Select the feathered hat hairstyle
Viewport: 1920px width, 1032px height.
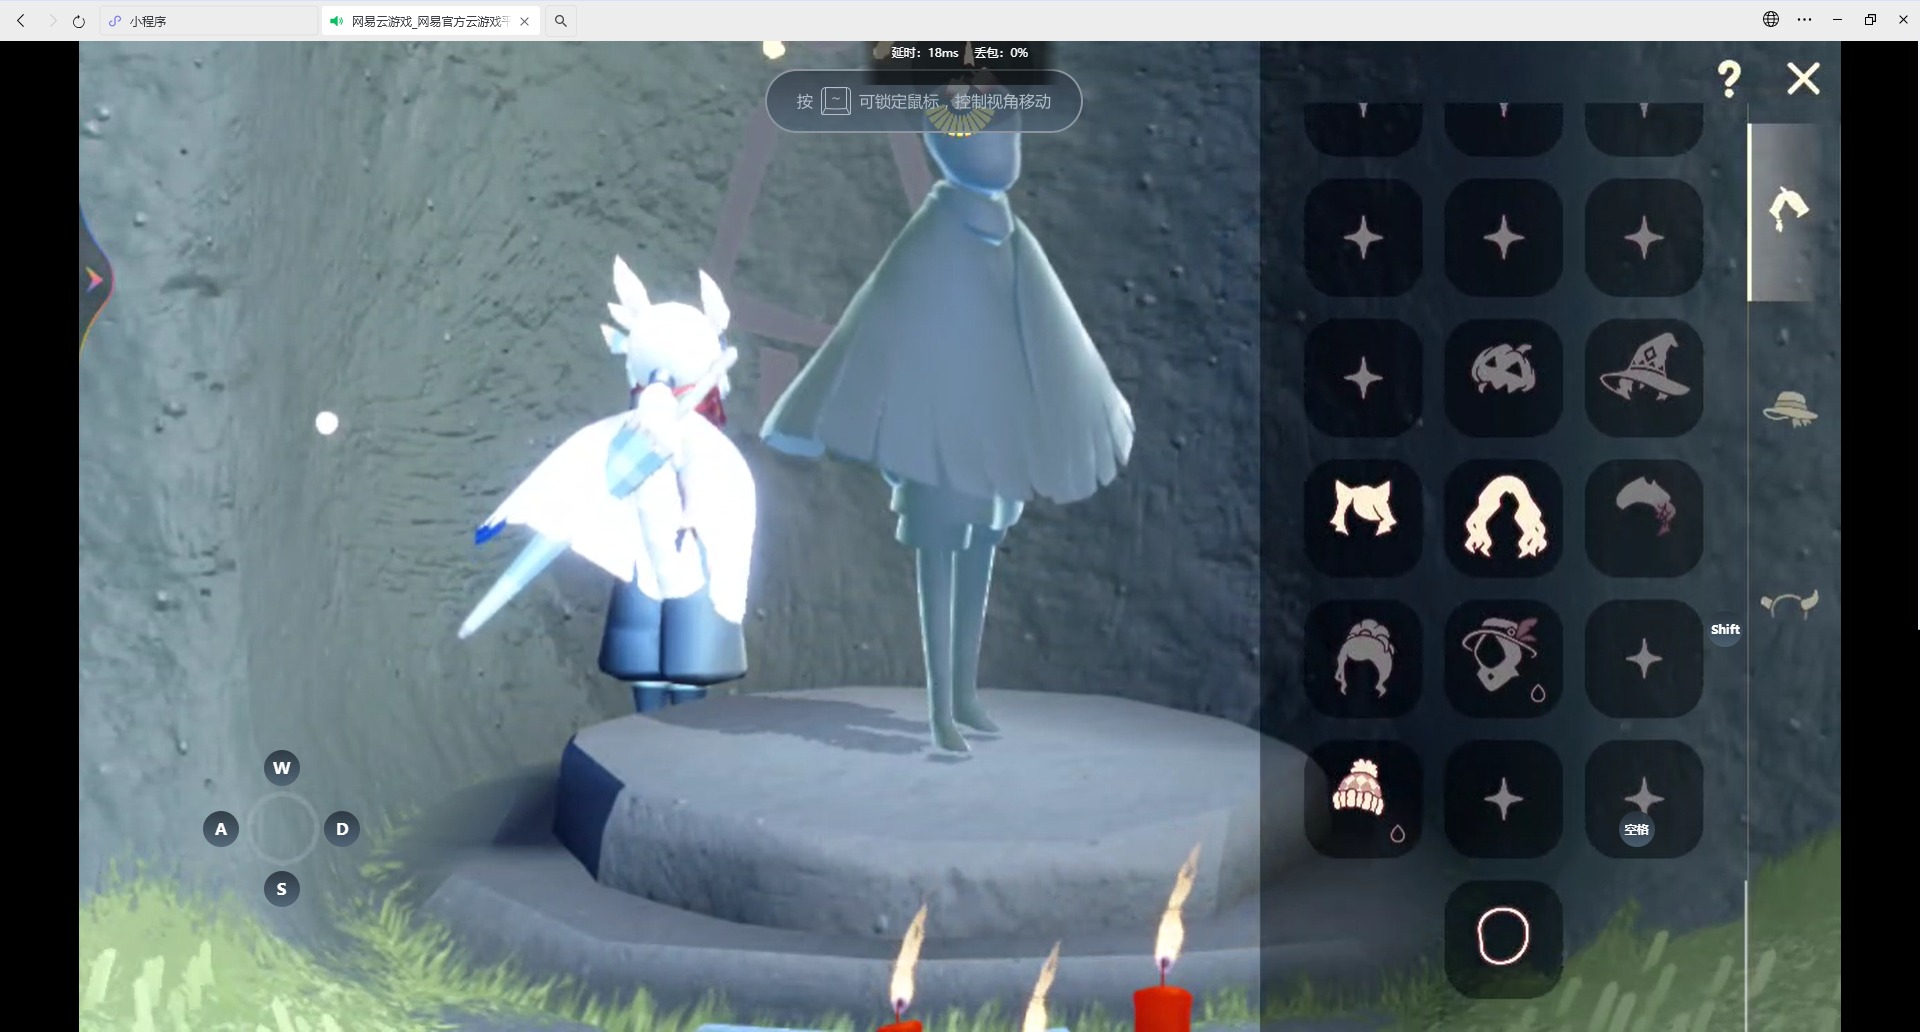click(1503, 658)
